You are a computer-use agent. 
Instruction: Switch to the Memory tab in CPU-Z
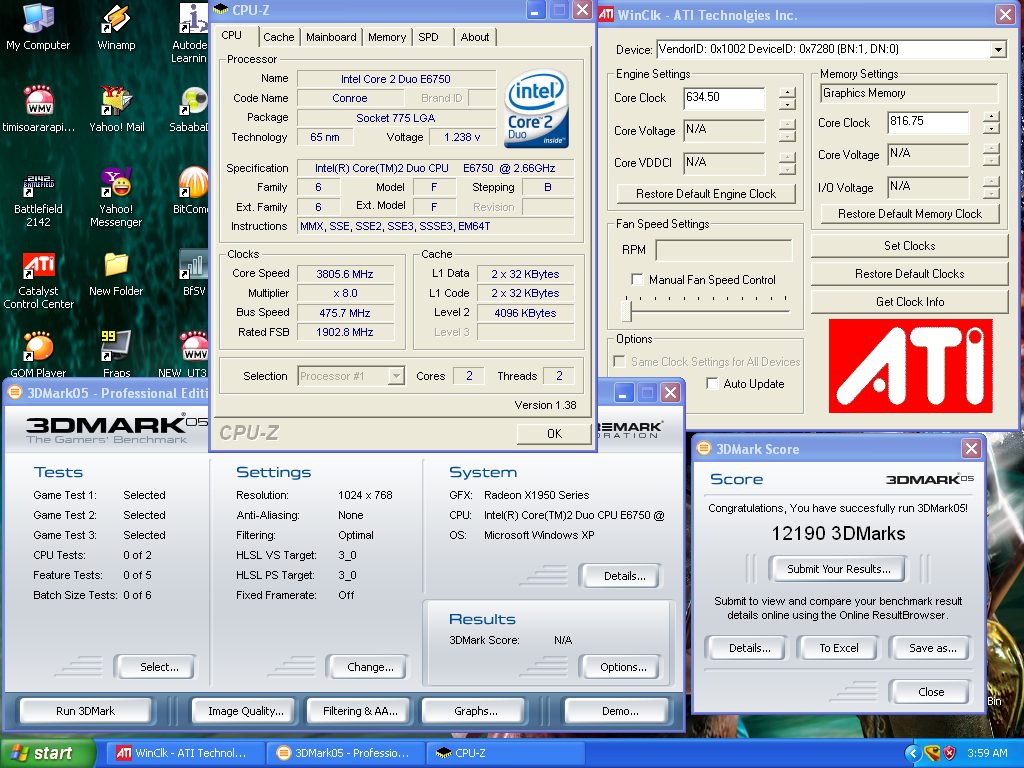pos(387,37)
